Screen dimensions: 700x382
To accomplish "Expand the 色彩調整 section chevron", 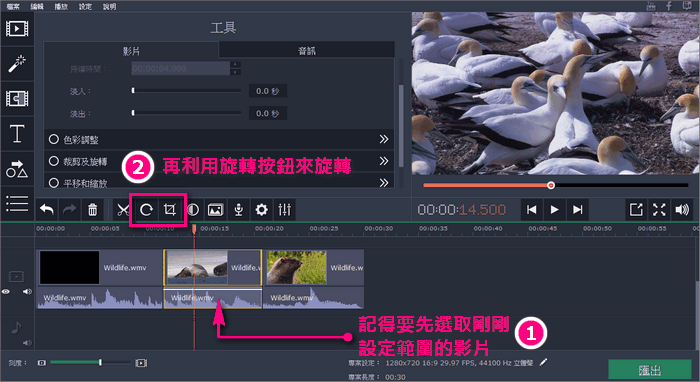I will coord(383,139).
